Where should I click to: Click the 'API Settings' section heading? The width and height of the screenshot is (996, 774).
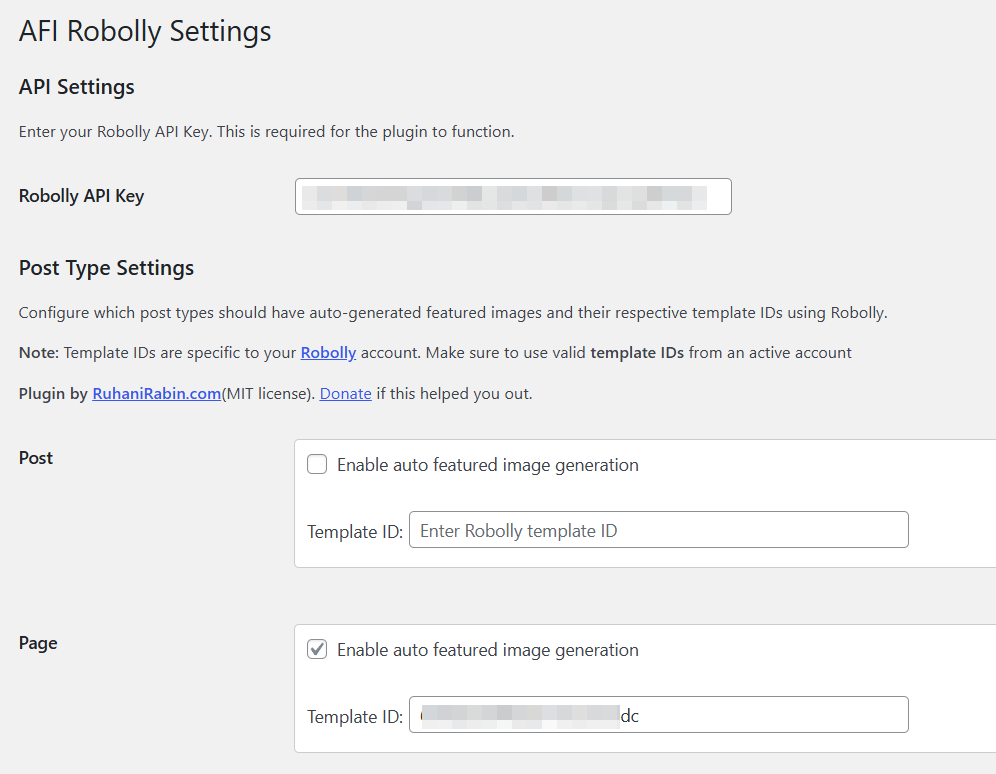(x=77, y=87)
